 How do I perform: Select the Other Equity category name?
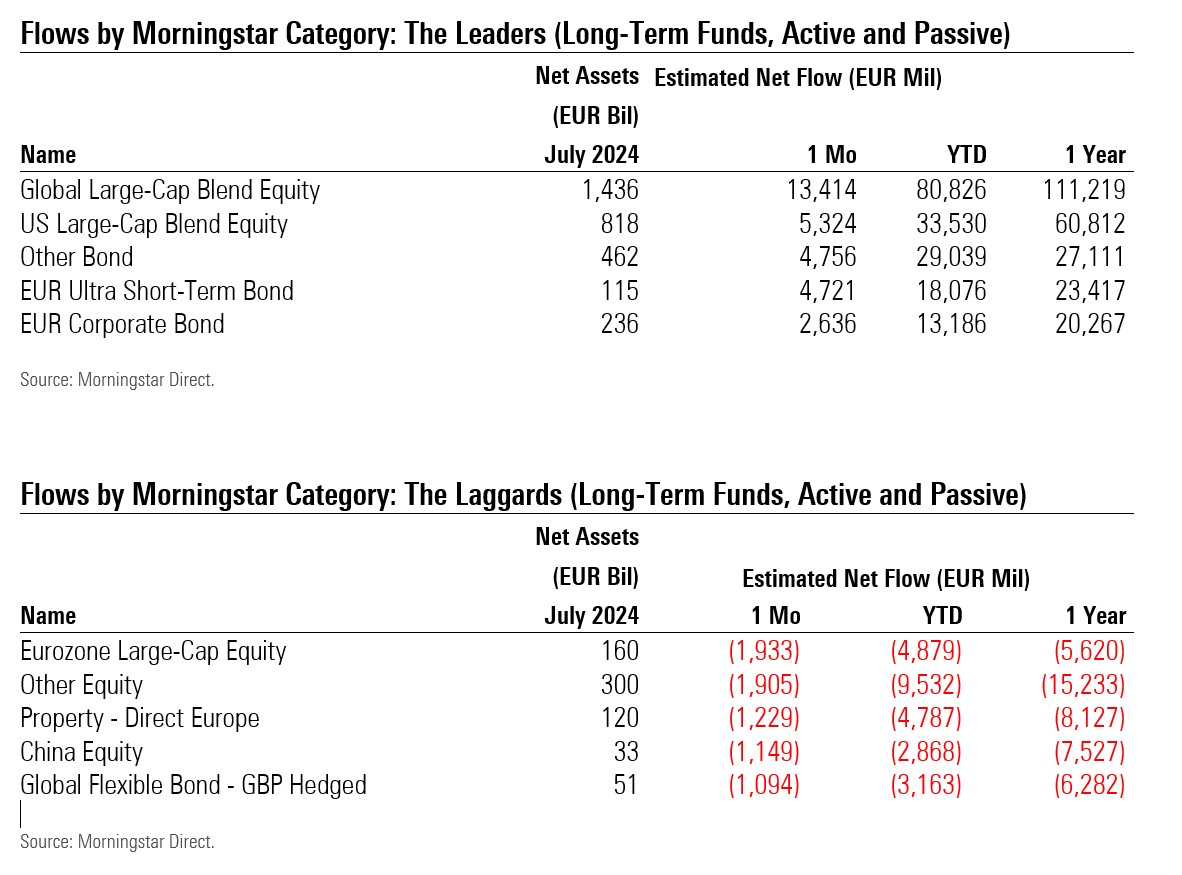[x=81, y=685]
